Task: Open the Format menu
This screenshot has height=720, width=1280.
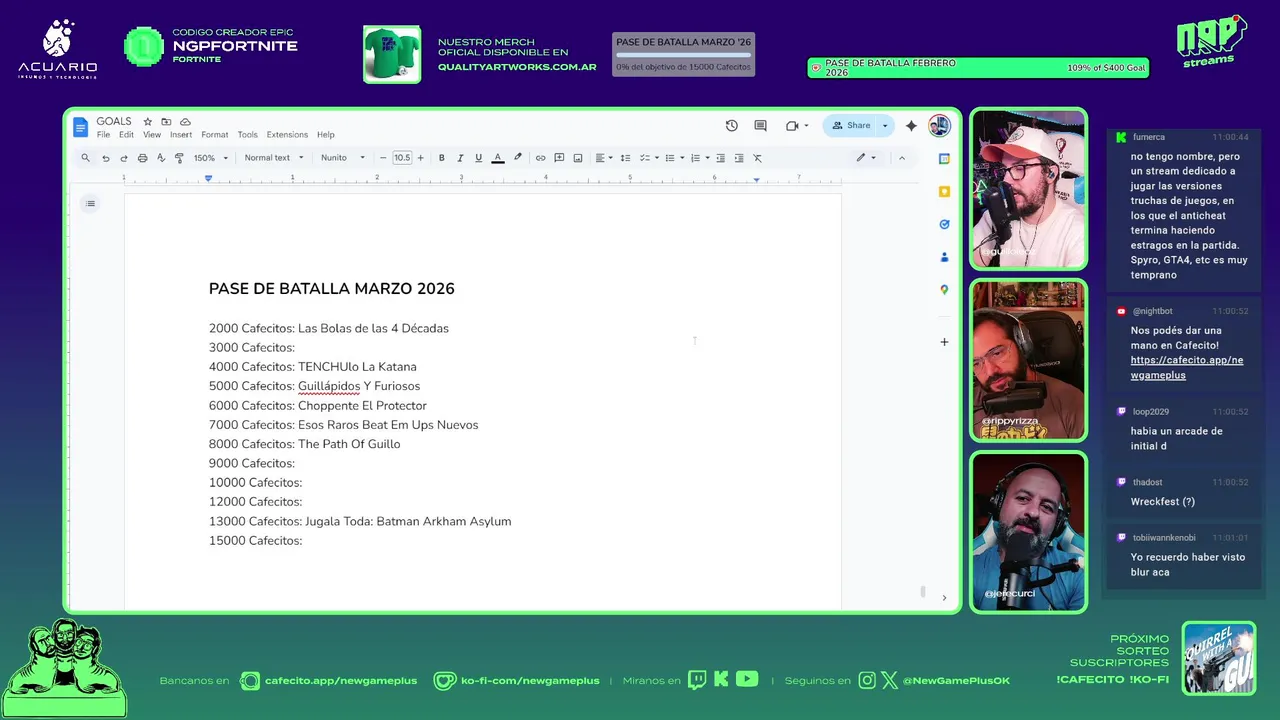Action: pyautogui.click(x=215, y=135)
